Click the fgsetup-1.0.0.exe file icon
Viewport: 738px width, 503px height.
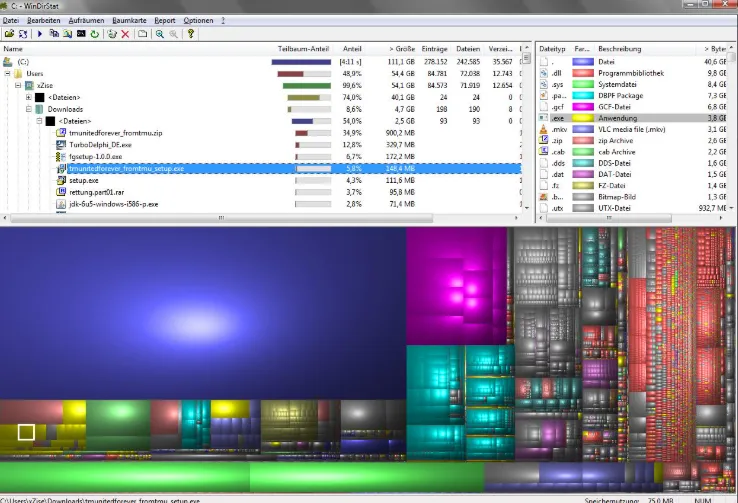(61, 157)
